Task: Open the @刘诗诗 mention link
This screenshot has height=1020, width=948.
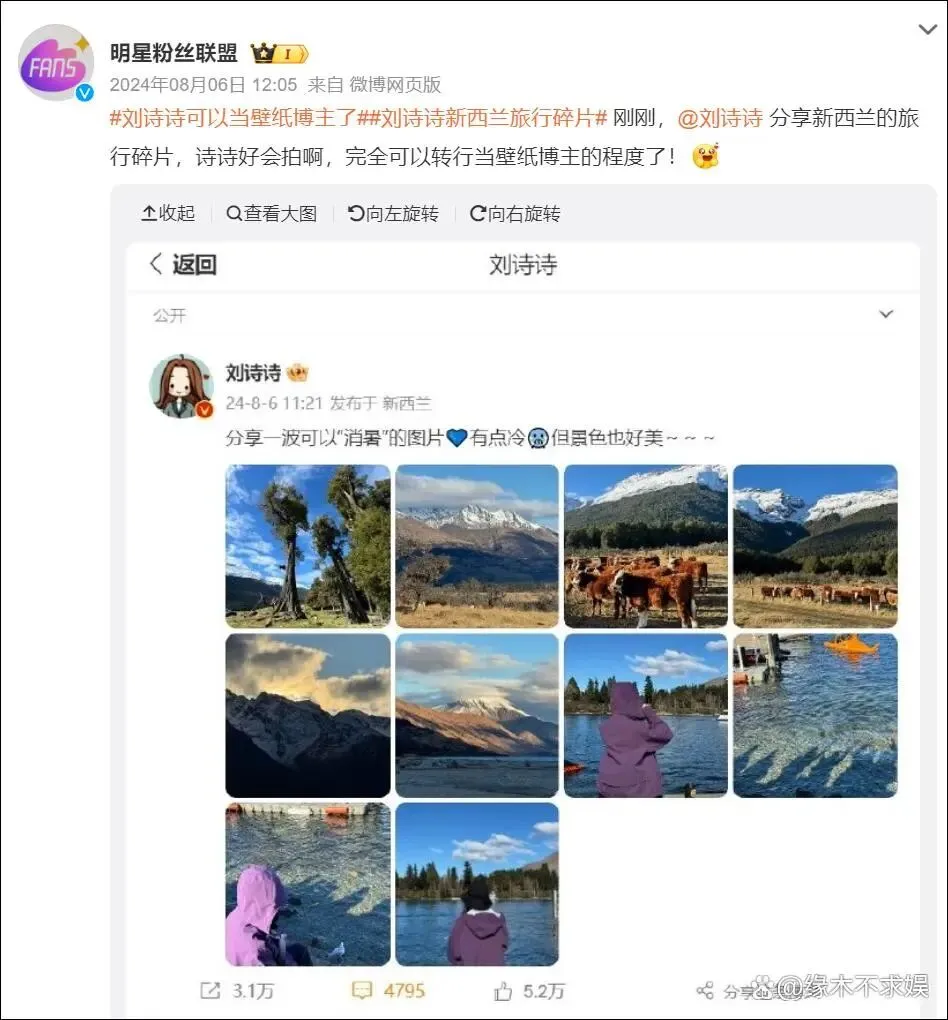Action: point(720,118)
